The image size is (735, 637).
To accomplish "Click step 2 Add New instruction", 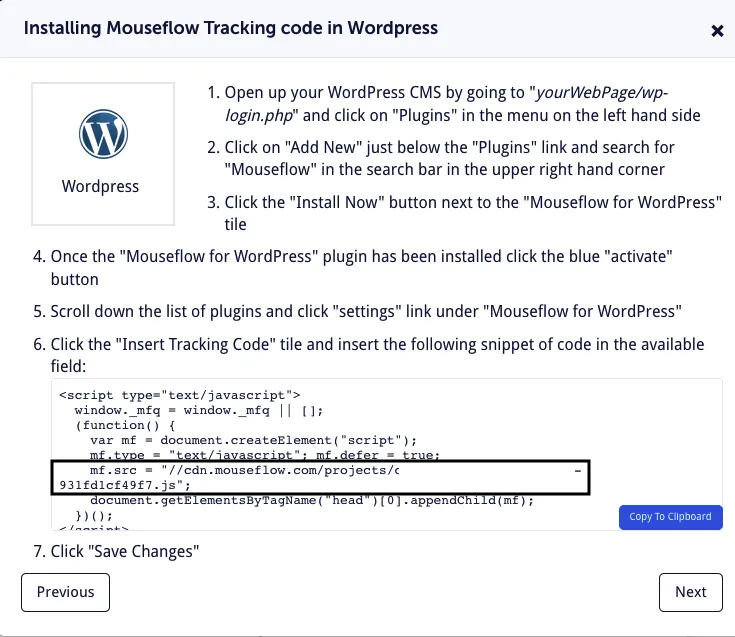I will pos(441,158).
